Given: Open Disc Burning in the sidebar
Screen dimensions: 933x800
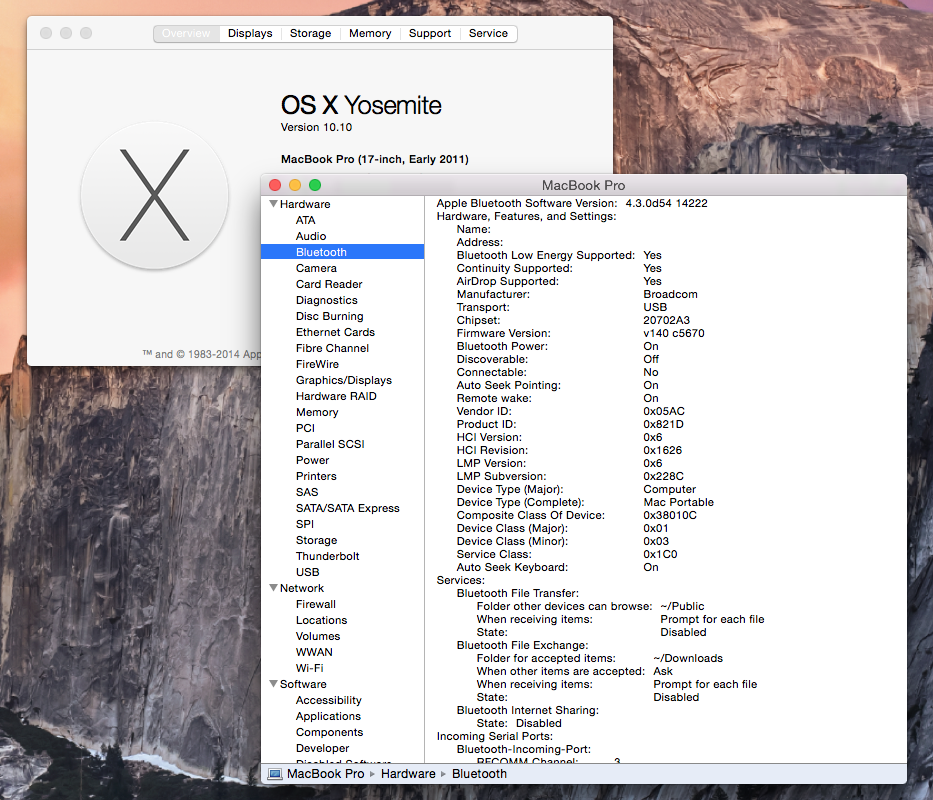Looking at the screenshot, I should [330, 316].
